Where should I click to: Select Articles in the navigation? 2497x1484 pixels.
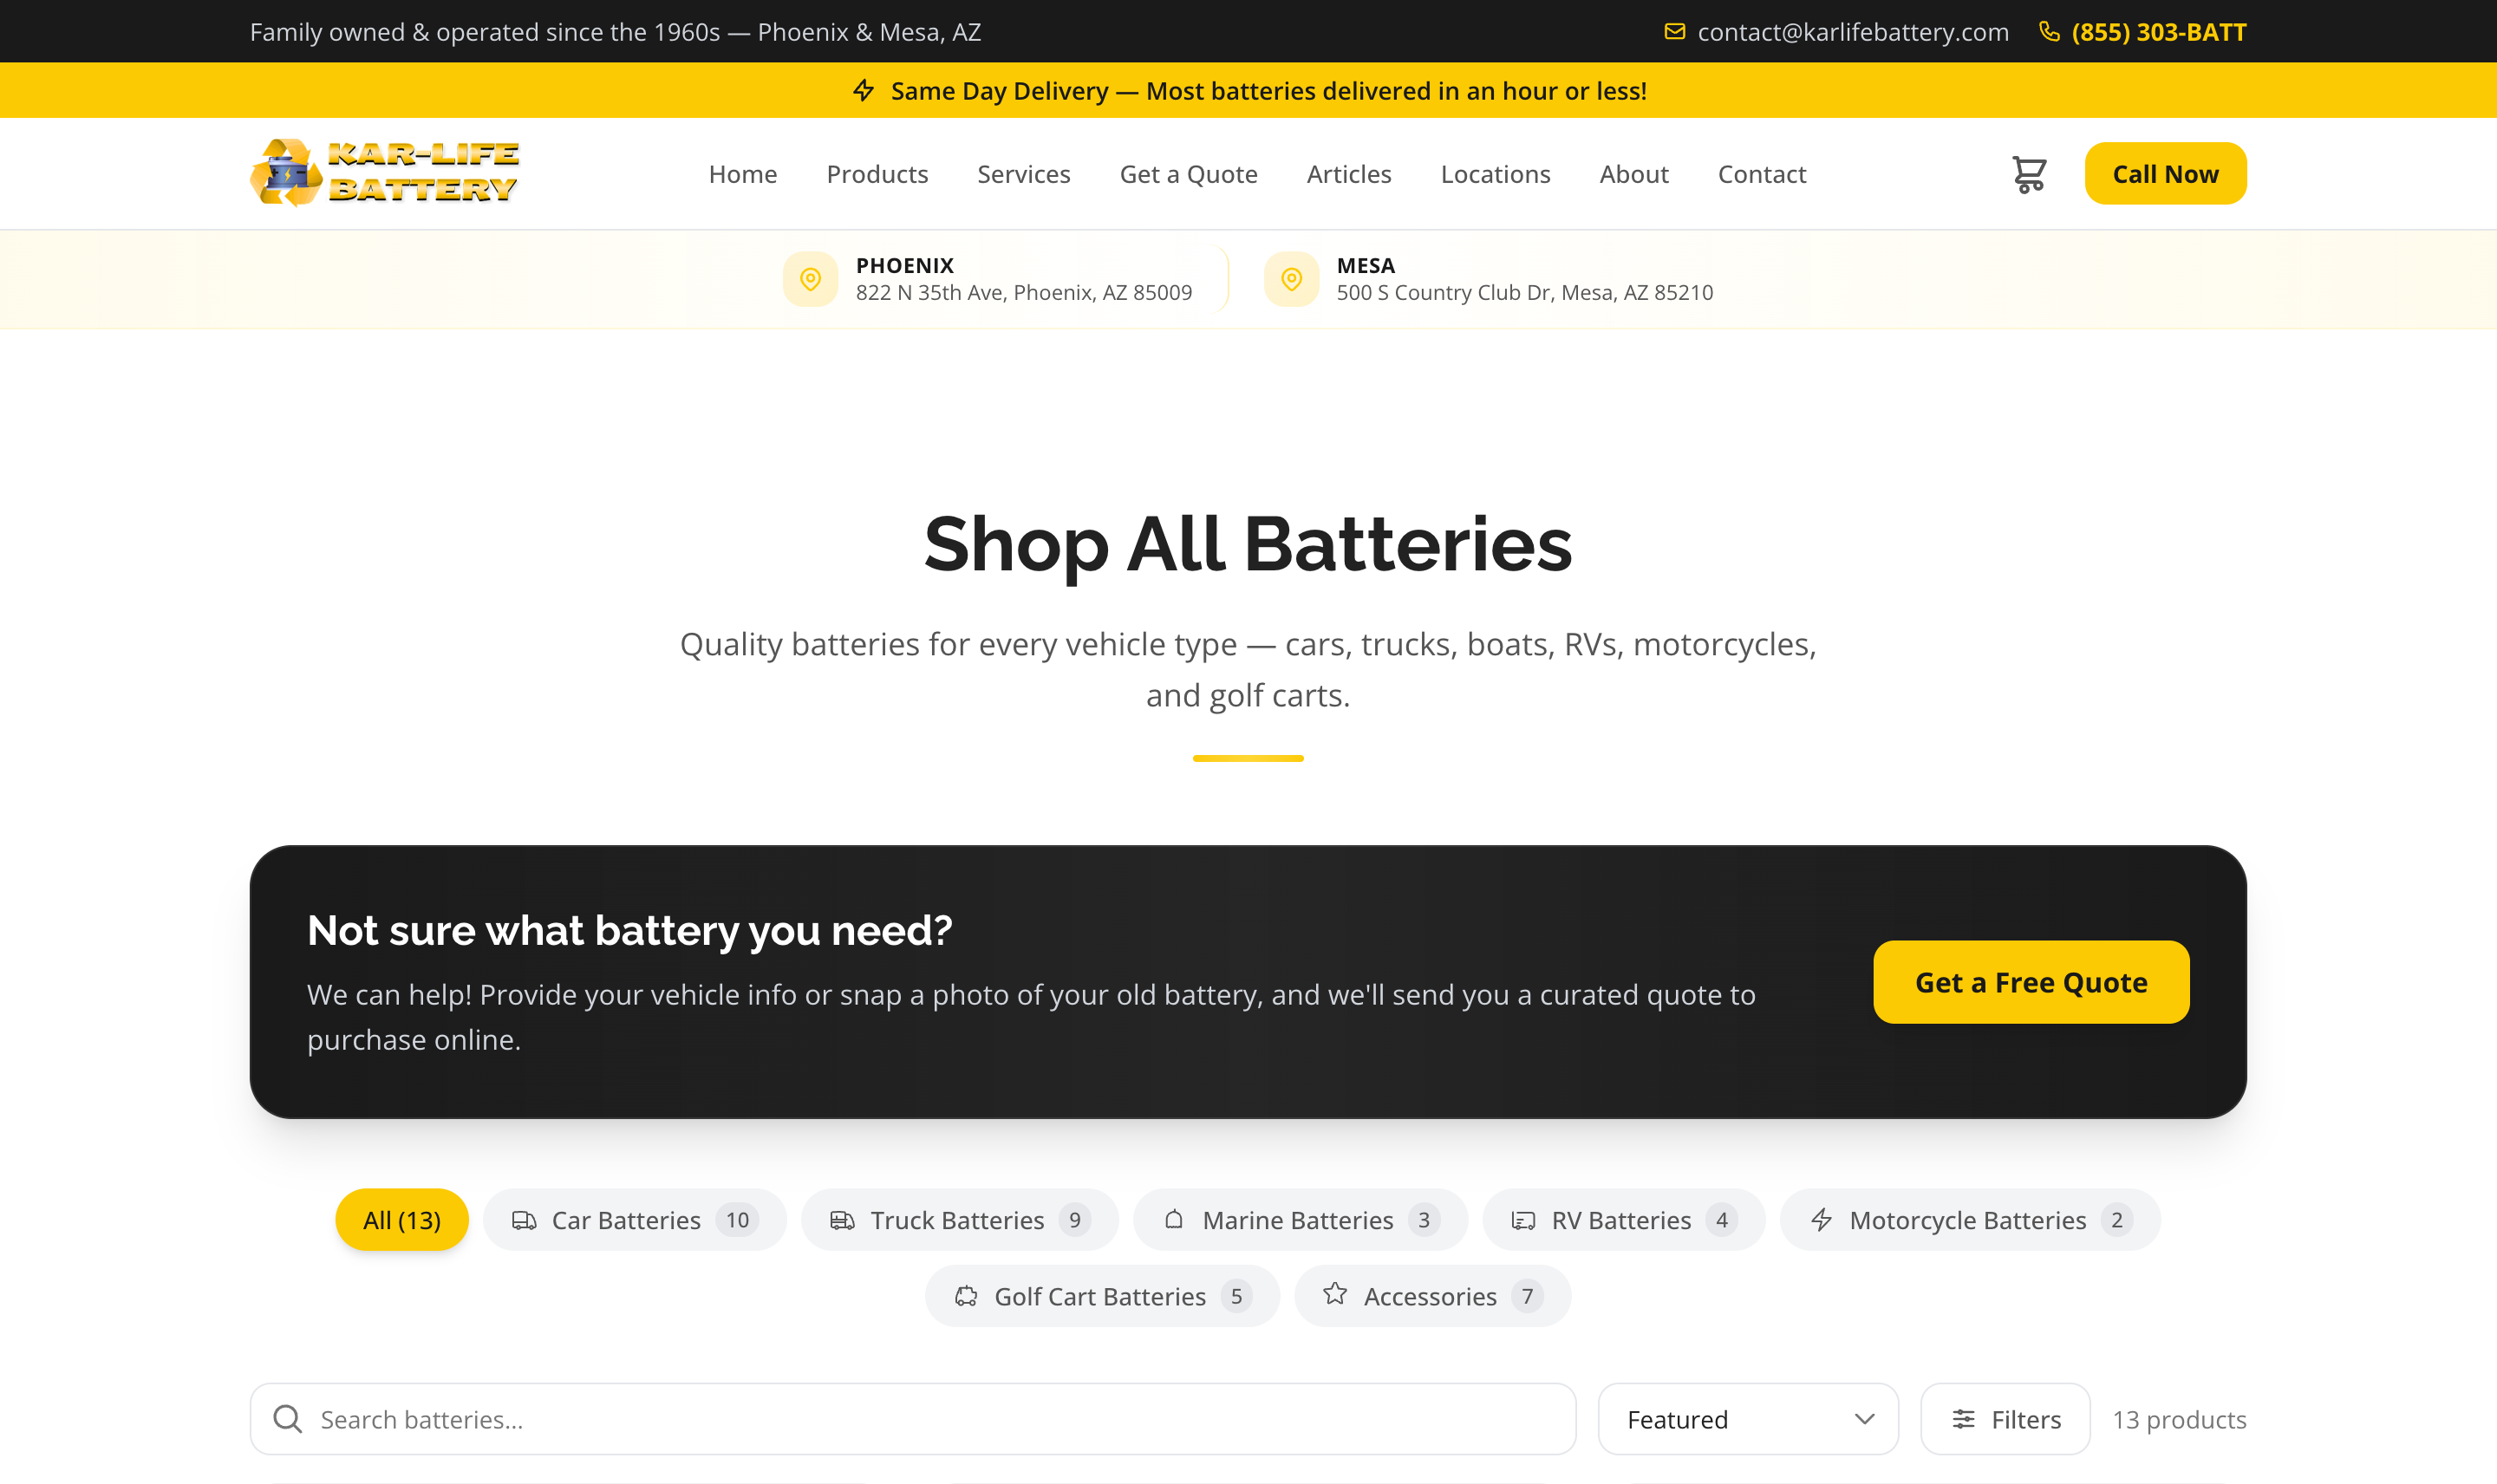click(1348, 173)
